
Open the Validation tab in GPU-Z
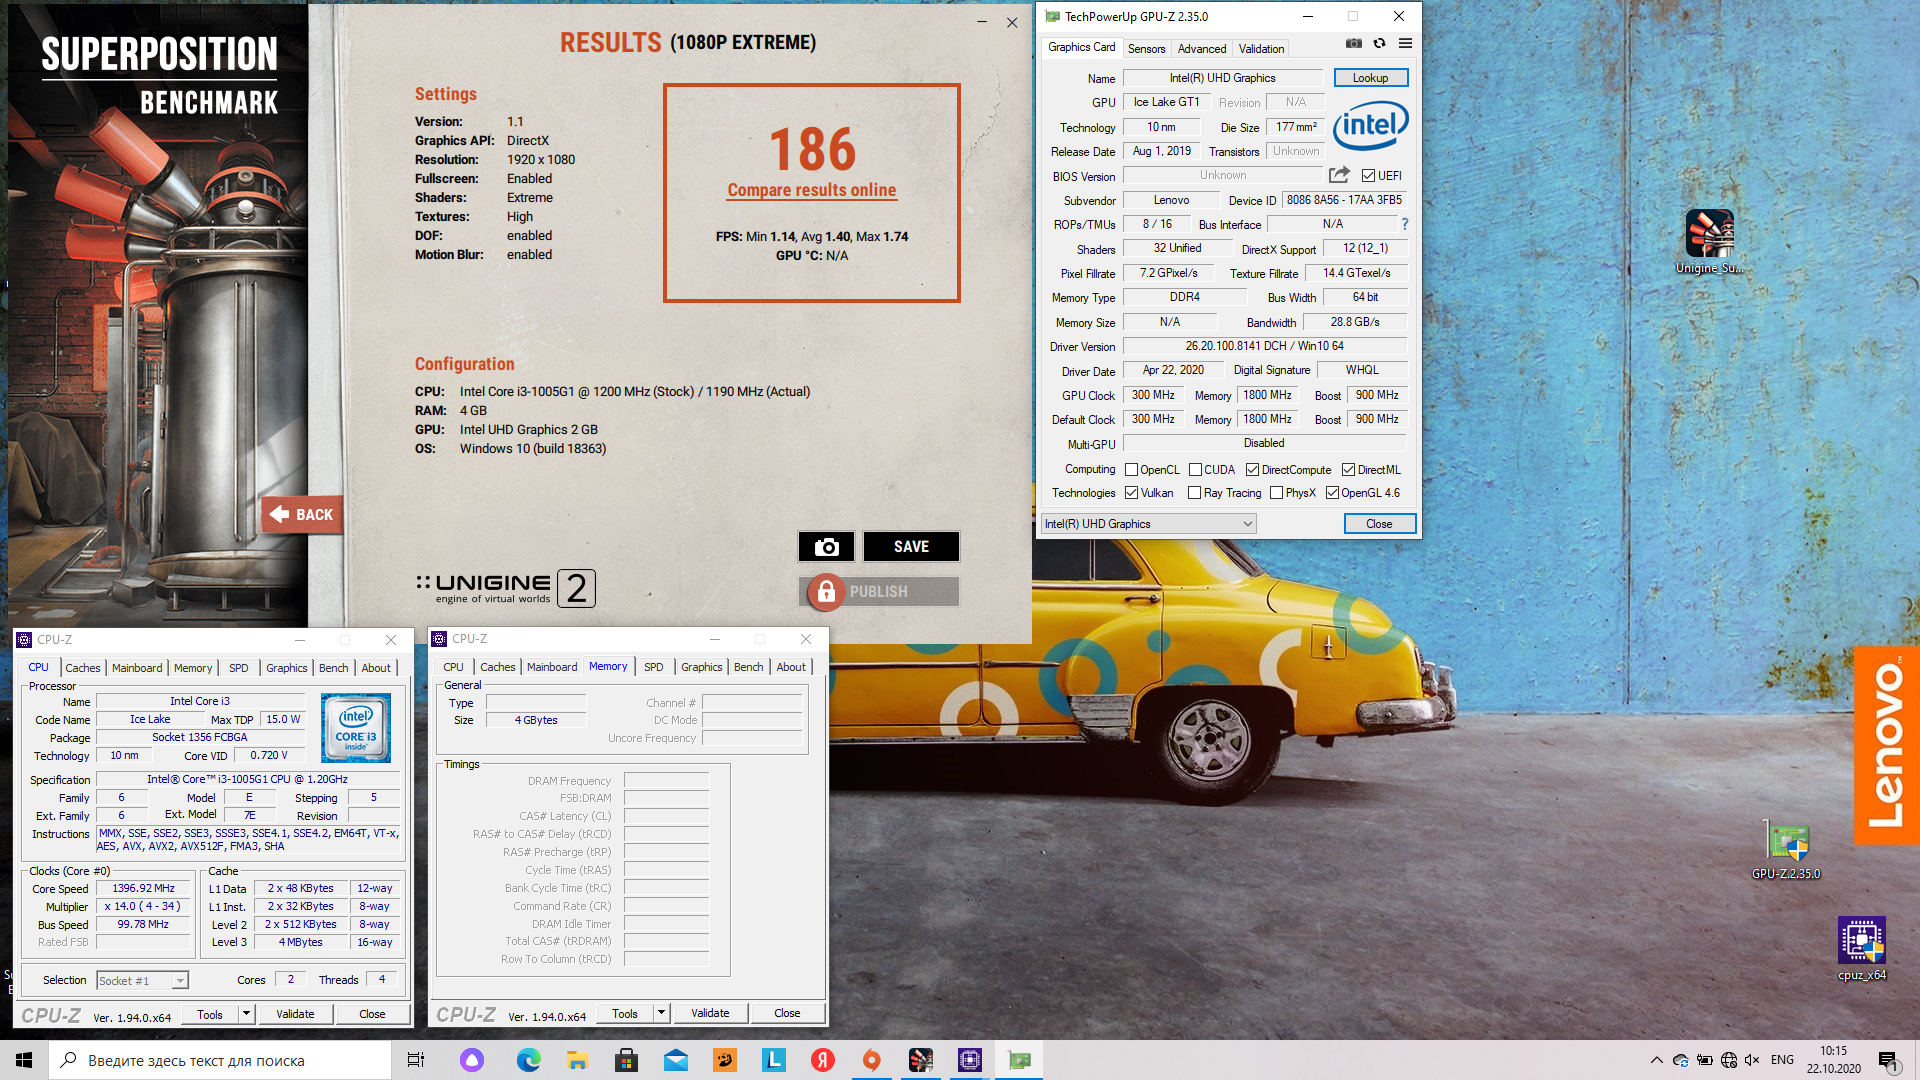coord(1261,49)
